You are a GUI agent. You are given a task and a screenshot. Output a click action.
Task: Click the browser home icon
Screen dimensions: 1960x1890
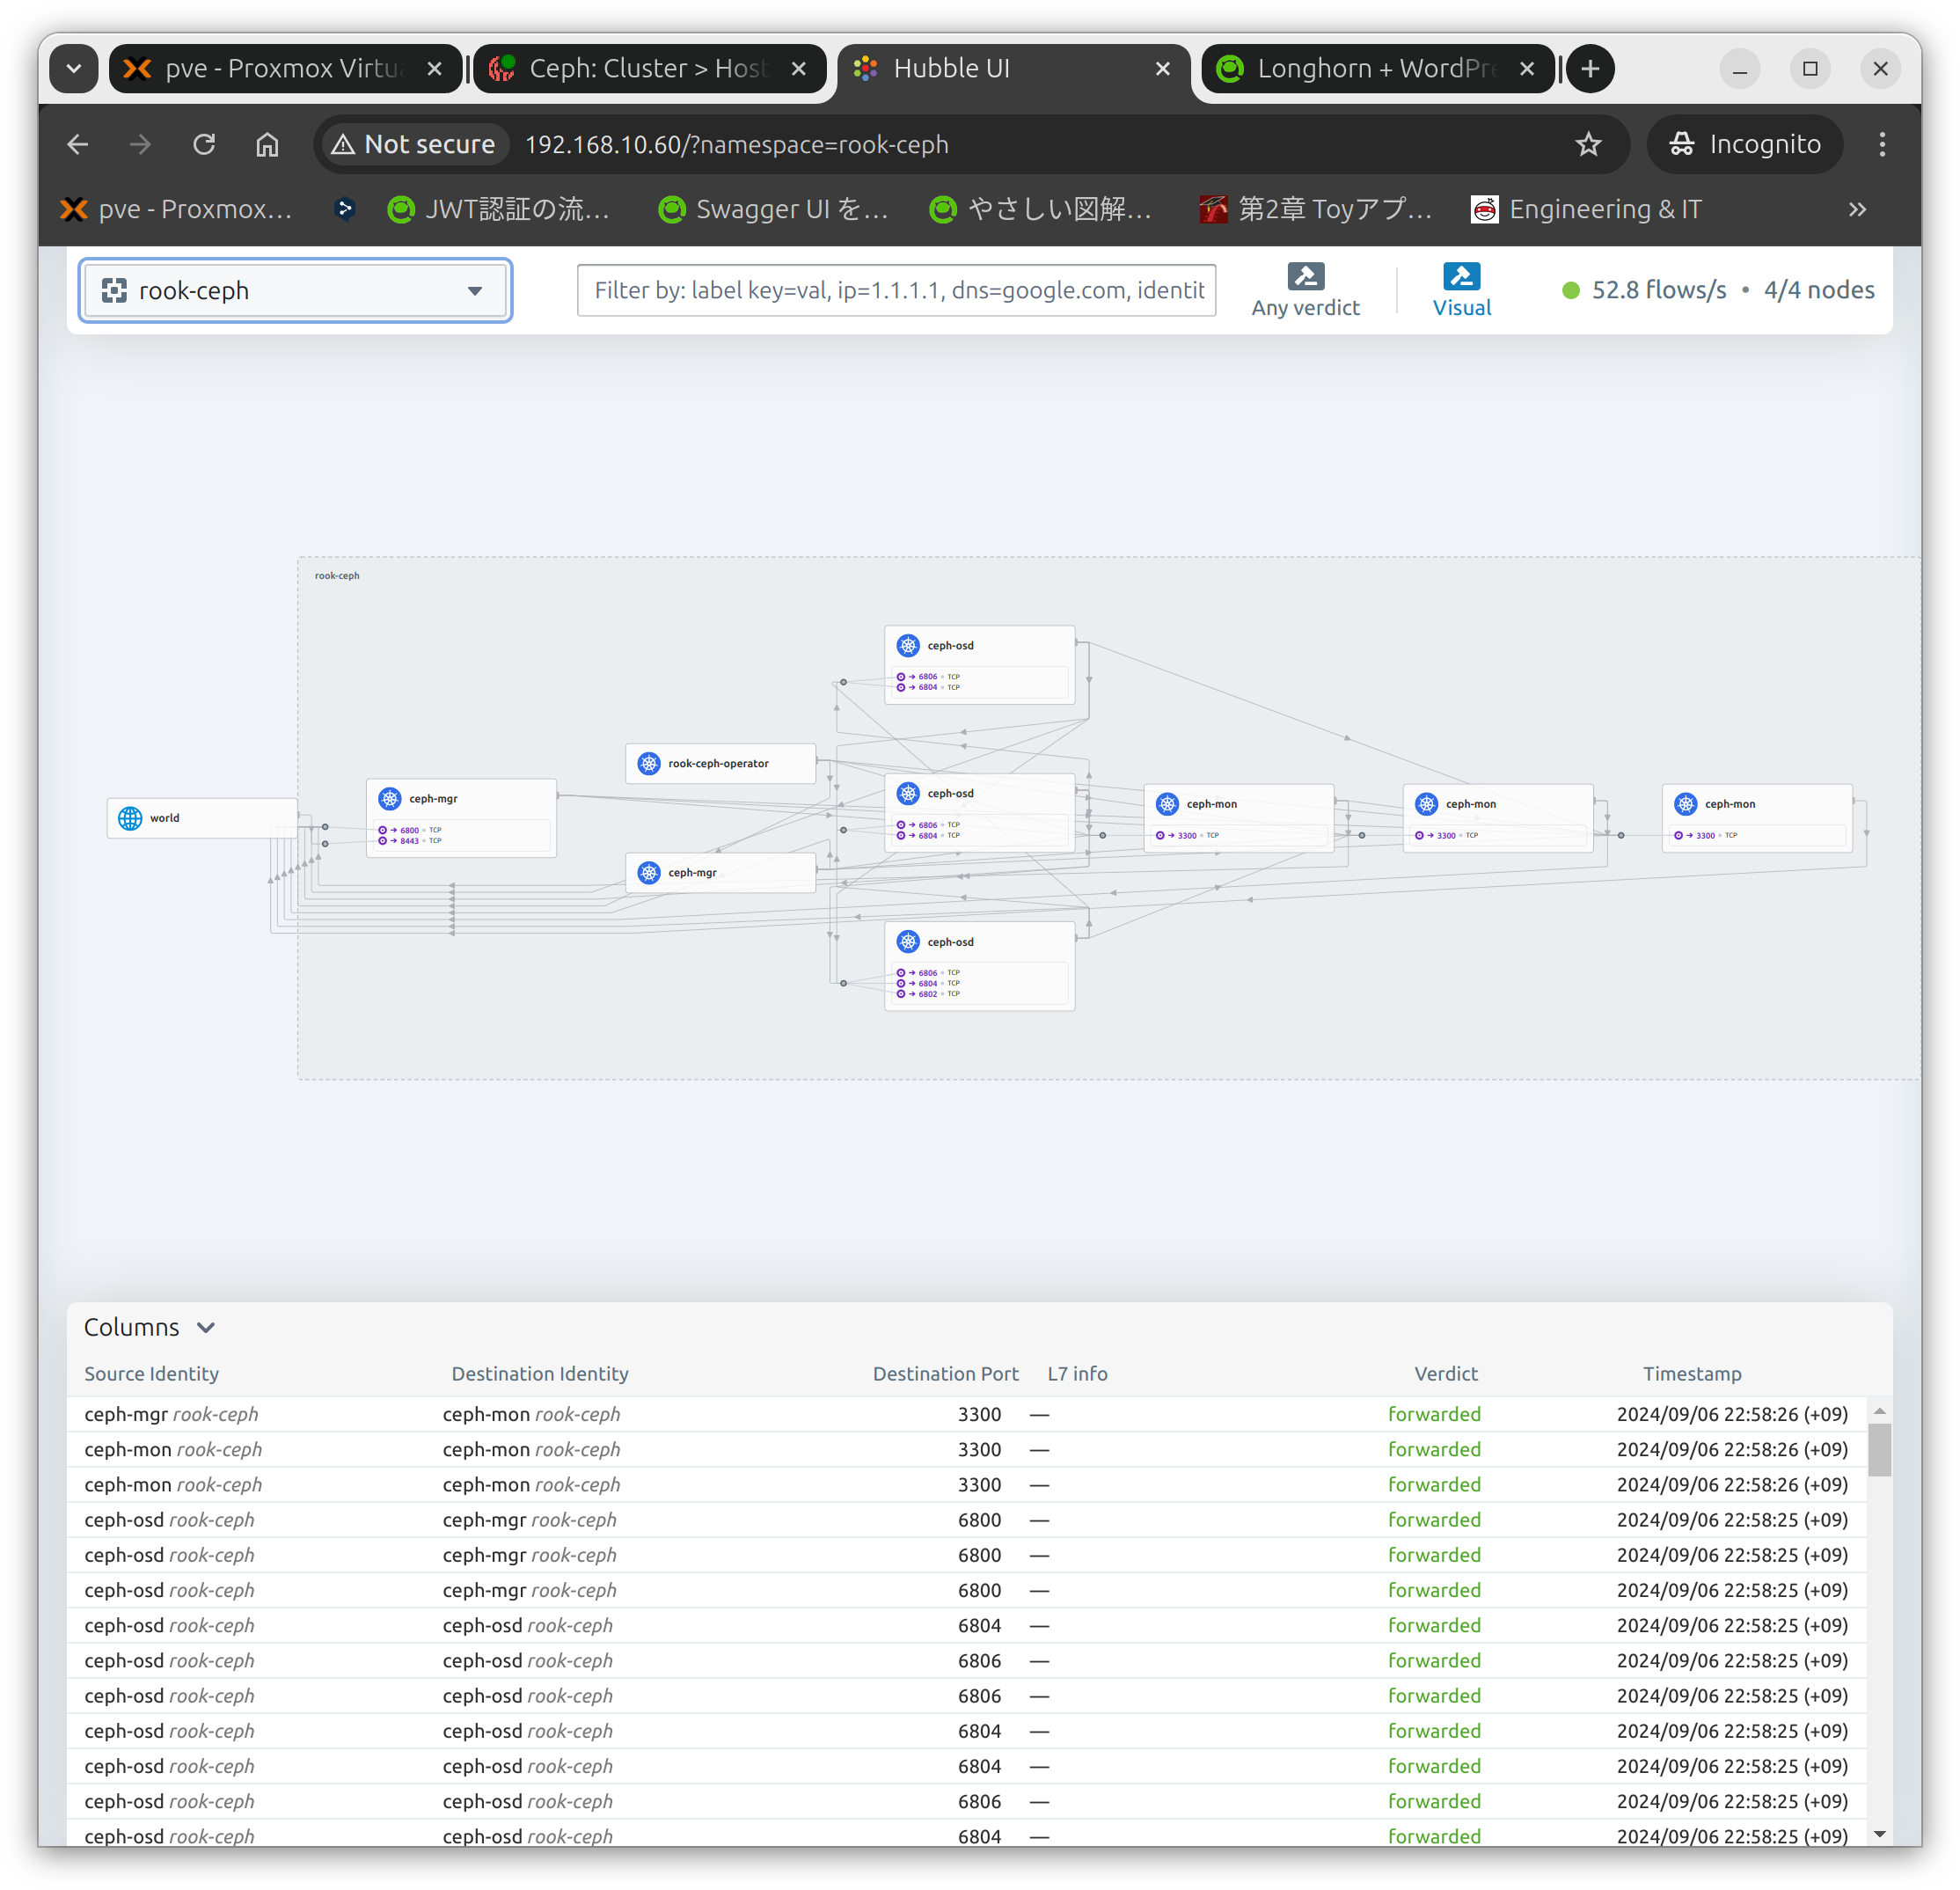tap(267, 145)
